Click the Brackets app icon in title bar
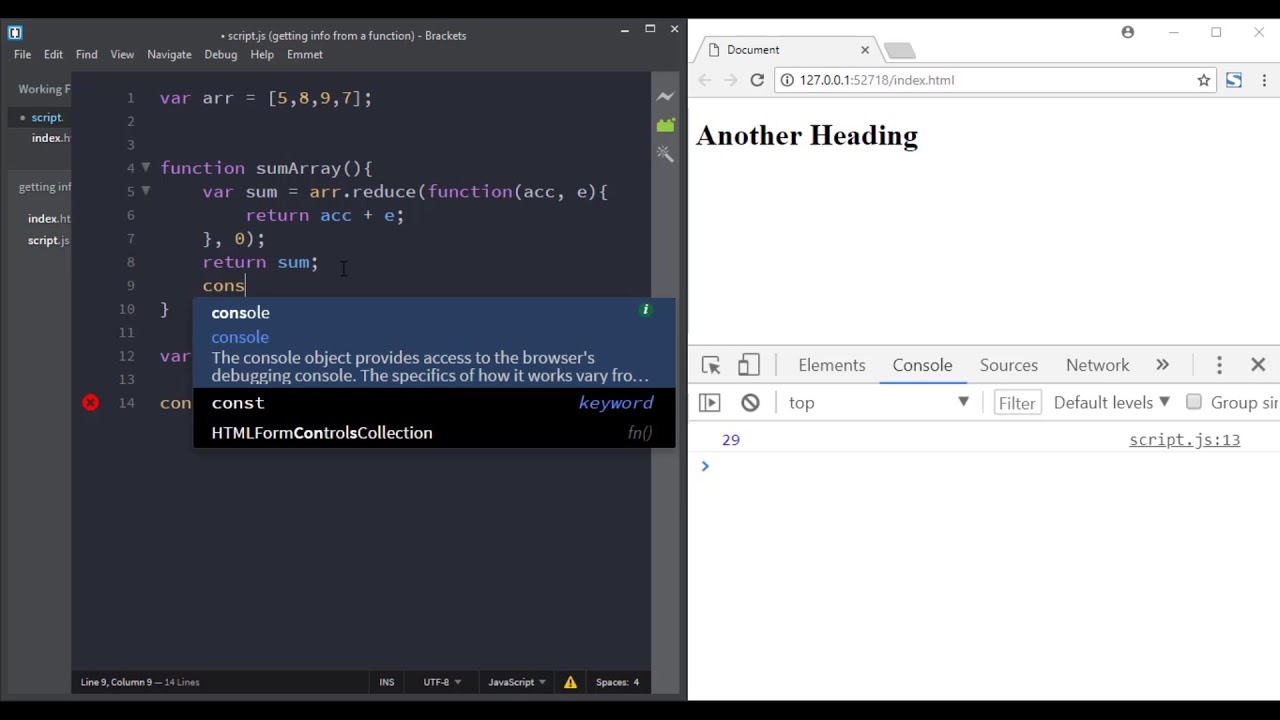Image resolution: width=1280 pixels, height=720 pixels. (x=14, y=32)
